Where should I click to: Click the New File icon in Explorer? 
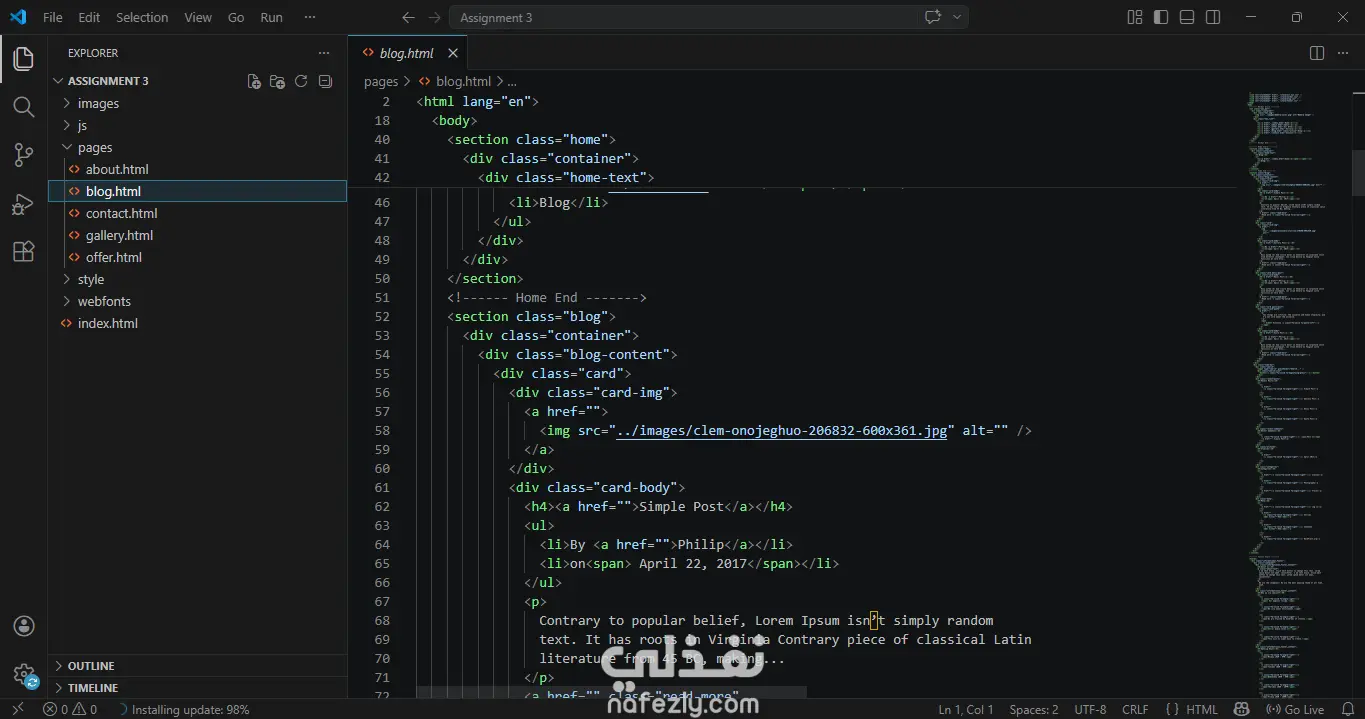click(254, 81)
